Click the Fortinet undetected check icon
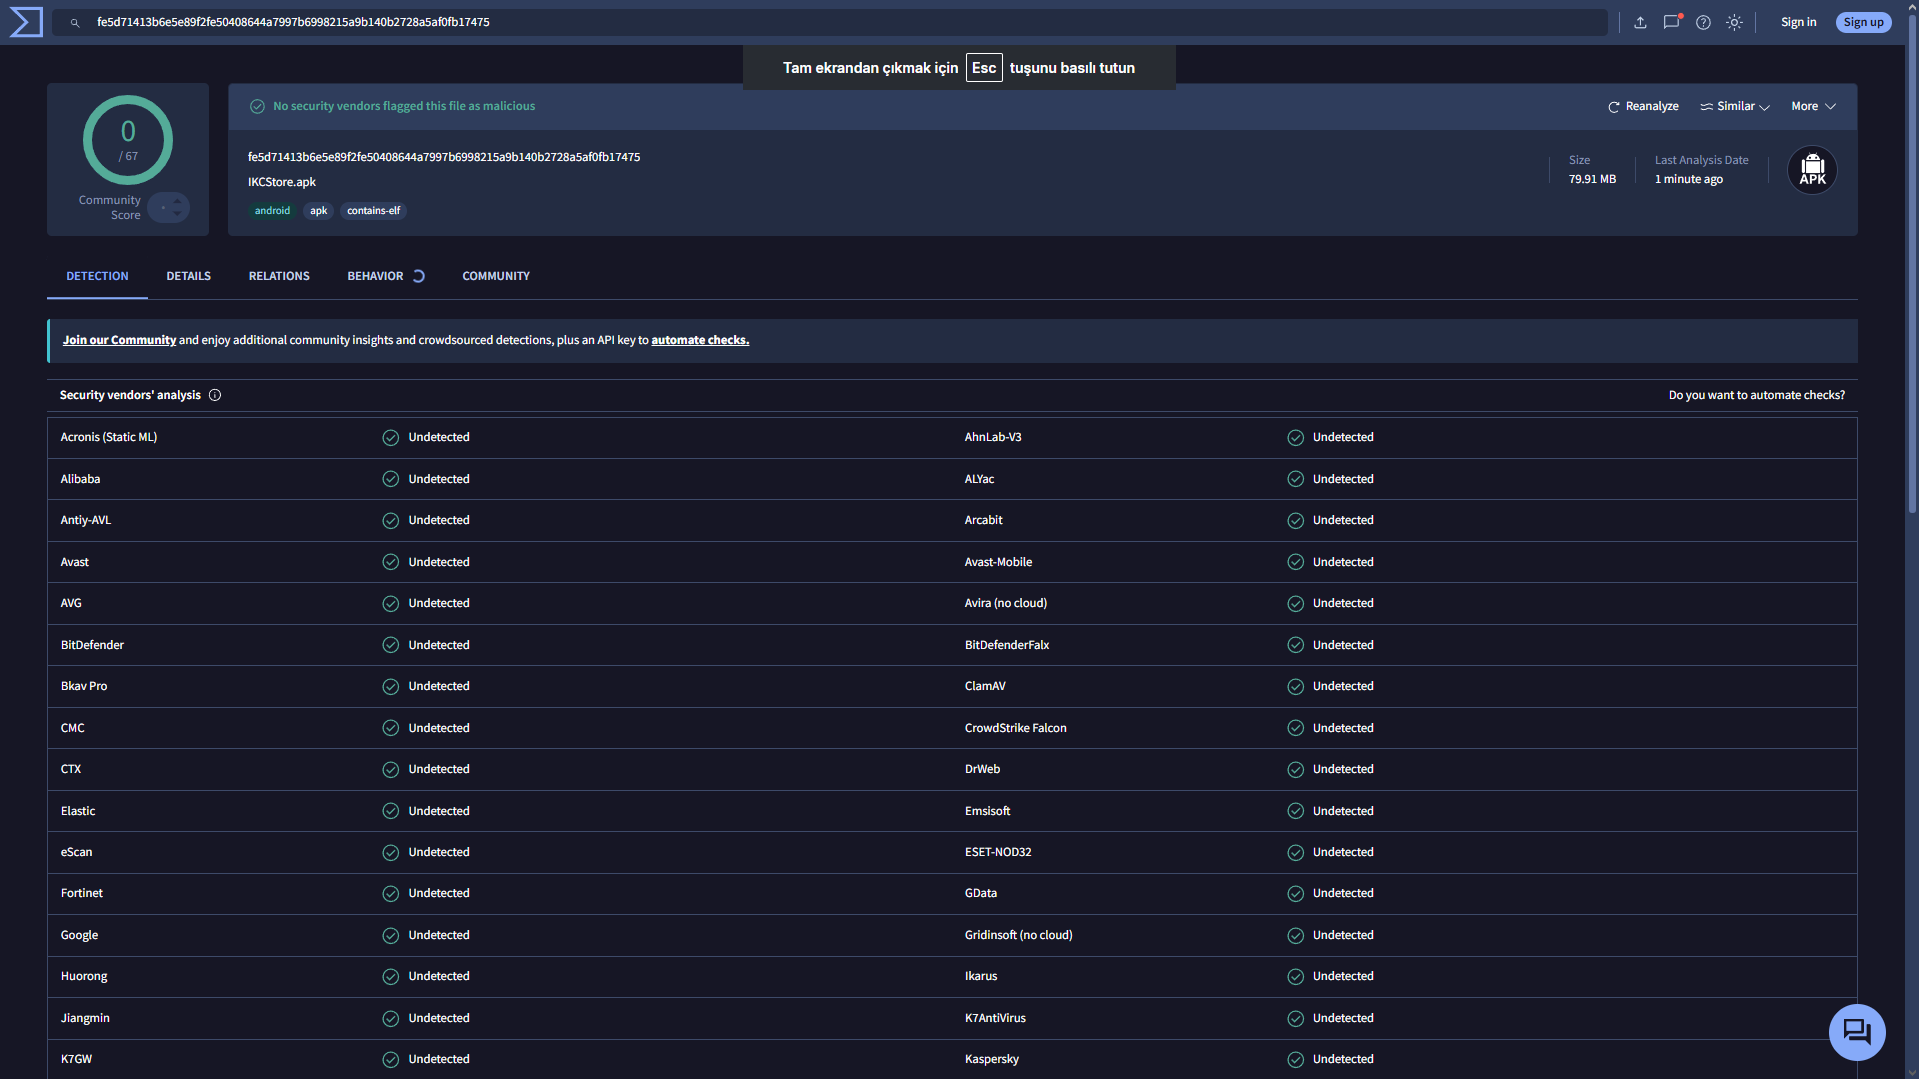 391,894
